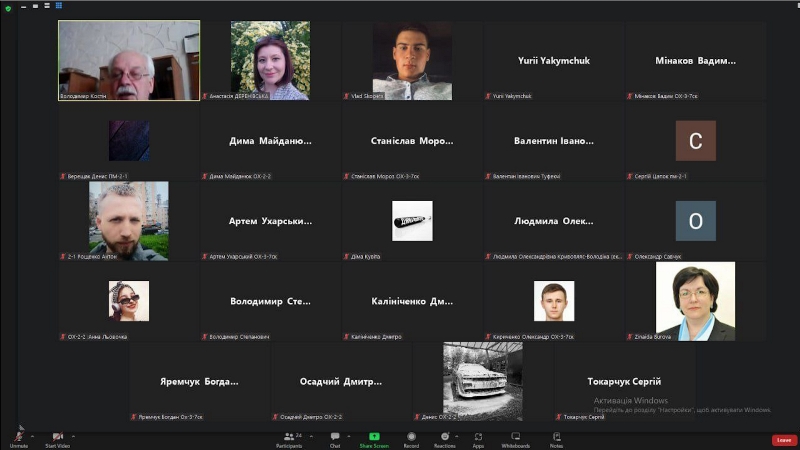
Task: Select Діма Kyвіта bat image avatar
Action: point(412,221)
